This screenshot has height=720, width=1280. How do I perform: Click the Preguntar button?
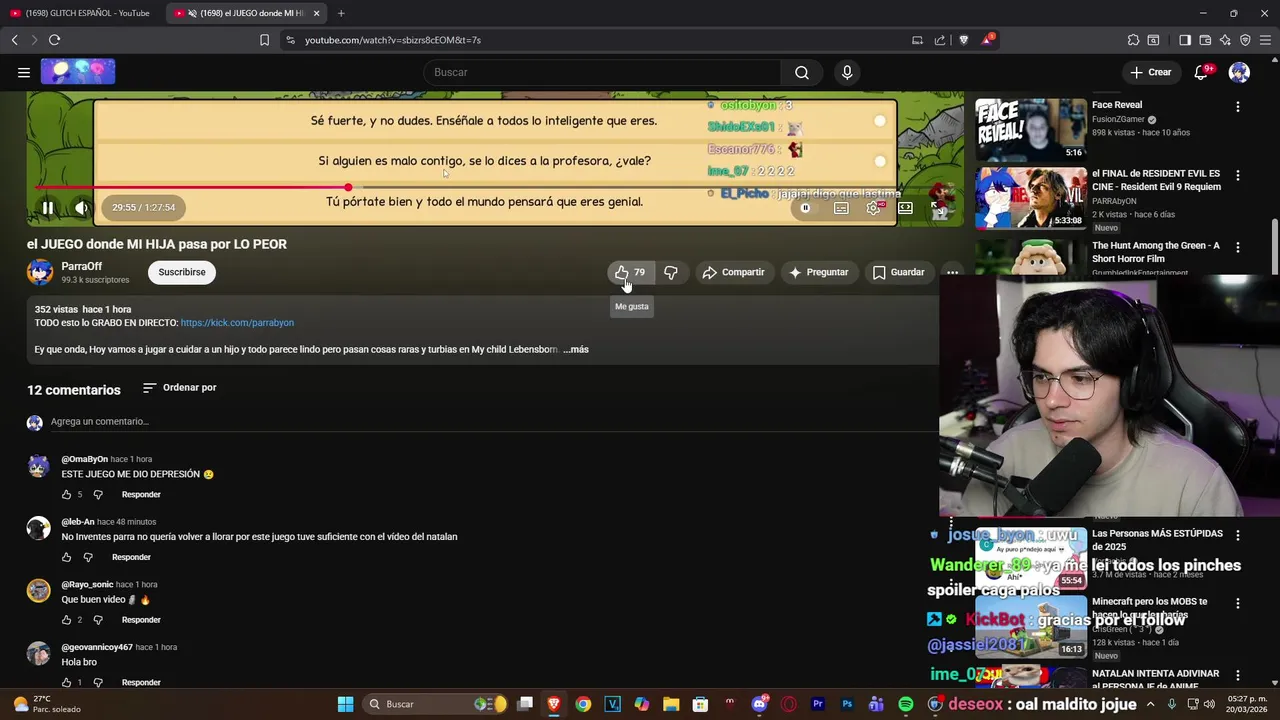tap(818, 272)
